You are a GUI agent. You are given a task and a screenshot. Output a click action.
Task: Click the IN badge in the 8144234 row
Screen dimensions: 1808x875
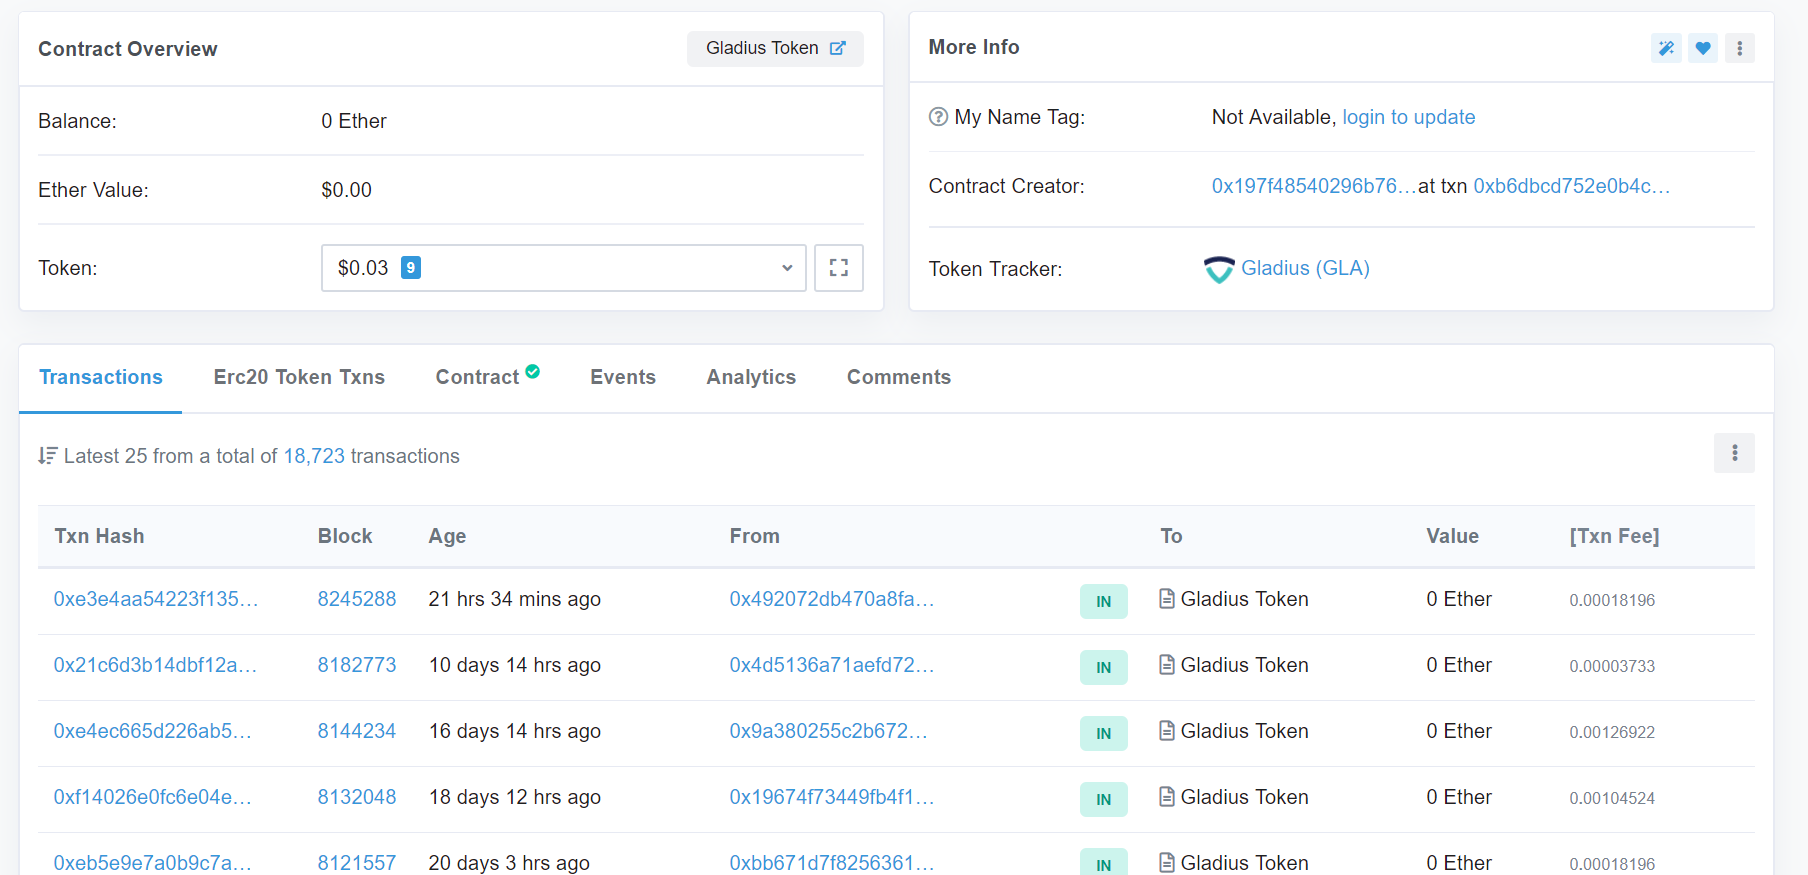pos(1103,733)
